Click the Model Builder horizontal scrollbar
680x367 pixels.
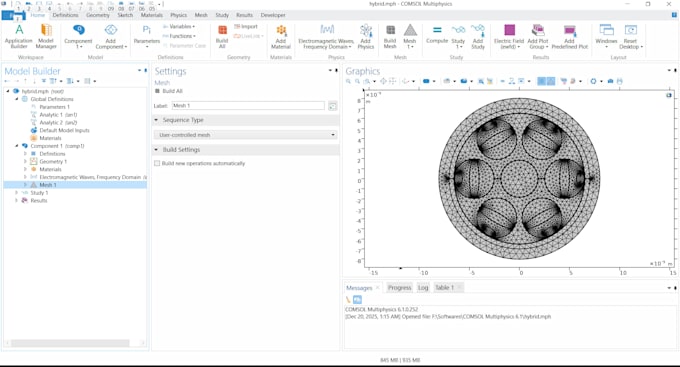70,343
